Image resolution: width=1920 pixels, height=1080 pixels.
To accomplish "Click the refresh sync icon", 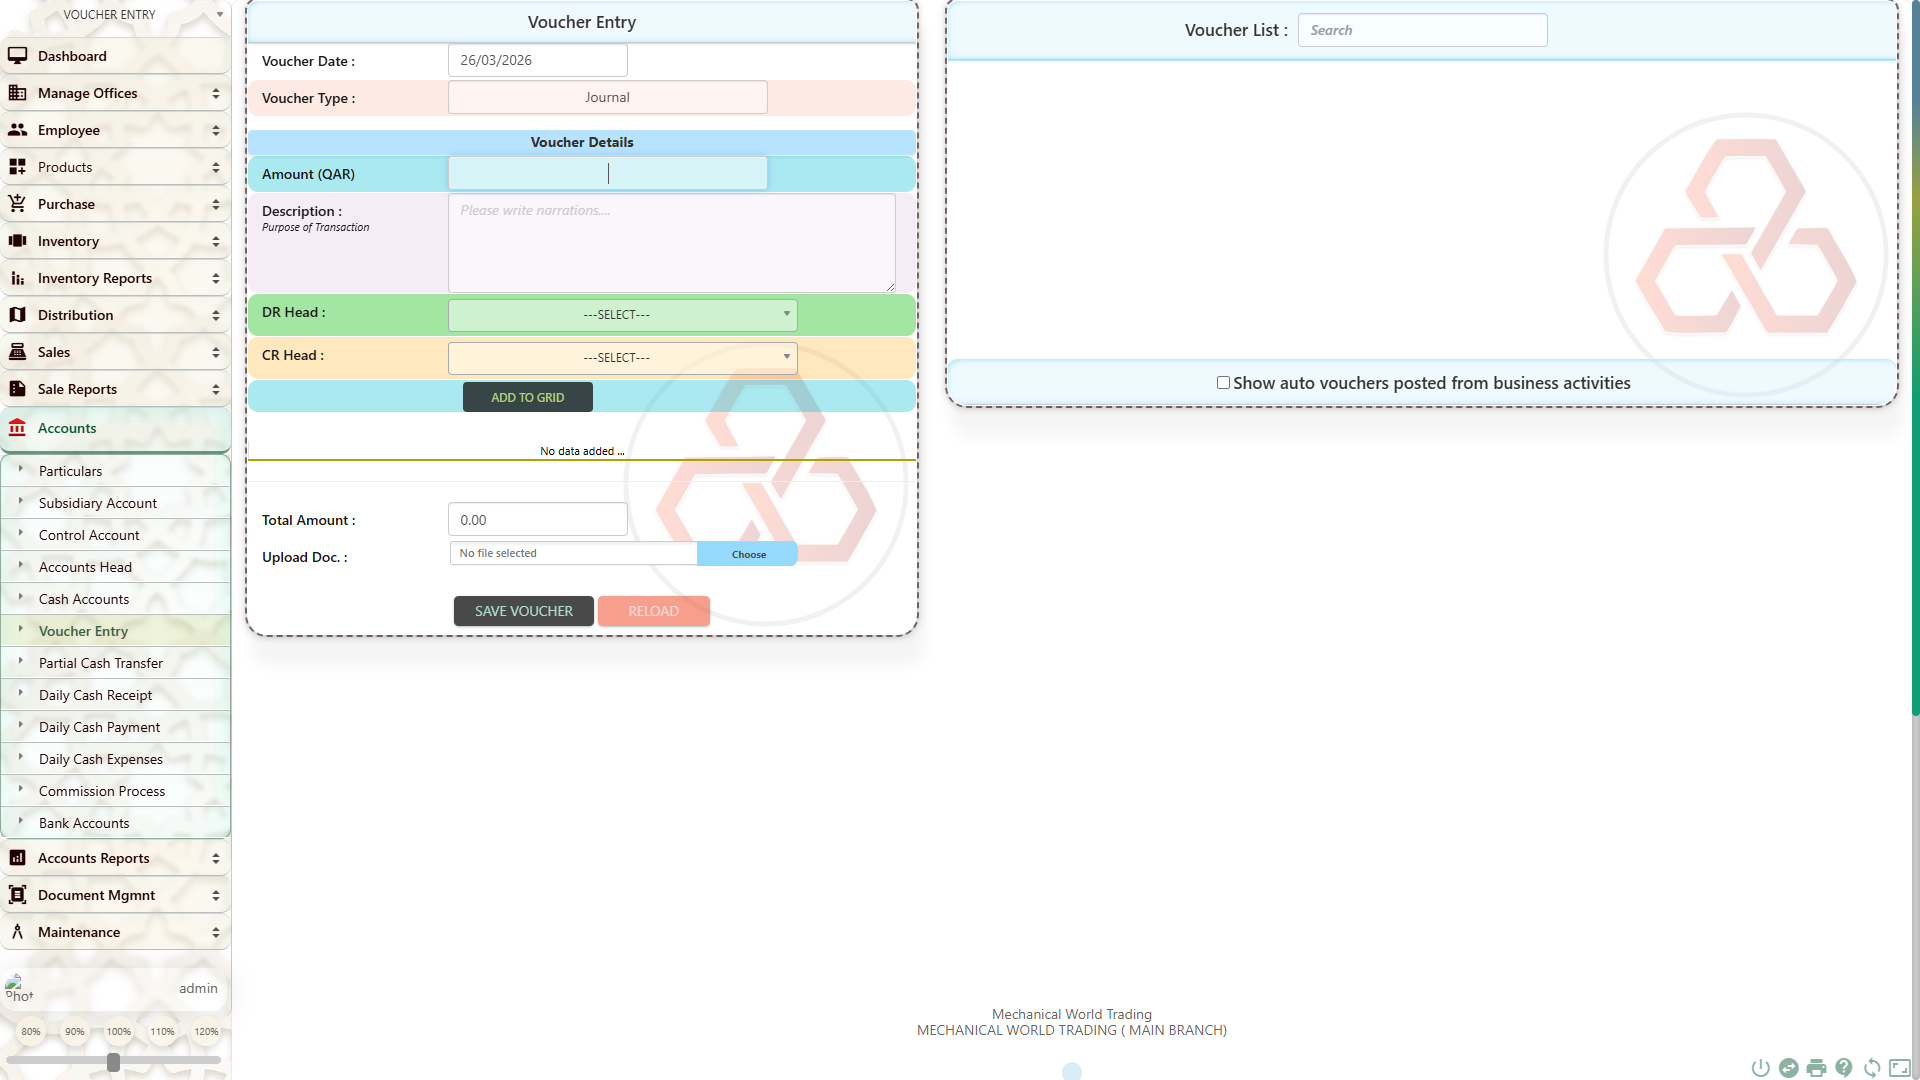I will click(x=1872, y=1068).
